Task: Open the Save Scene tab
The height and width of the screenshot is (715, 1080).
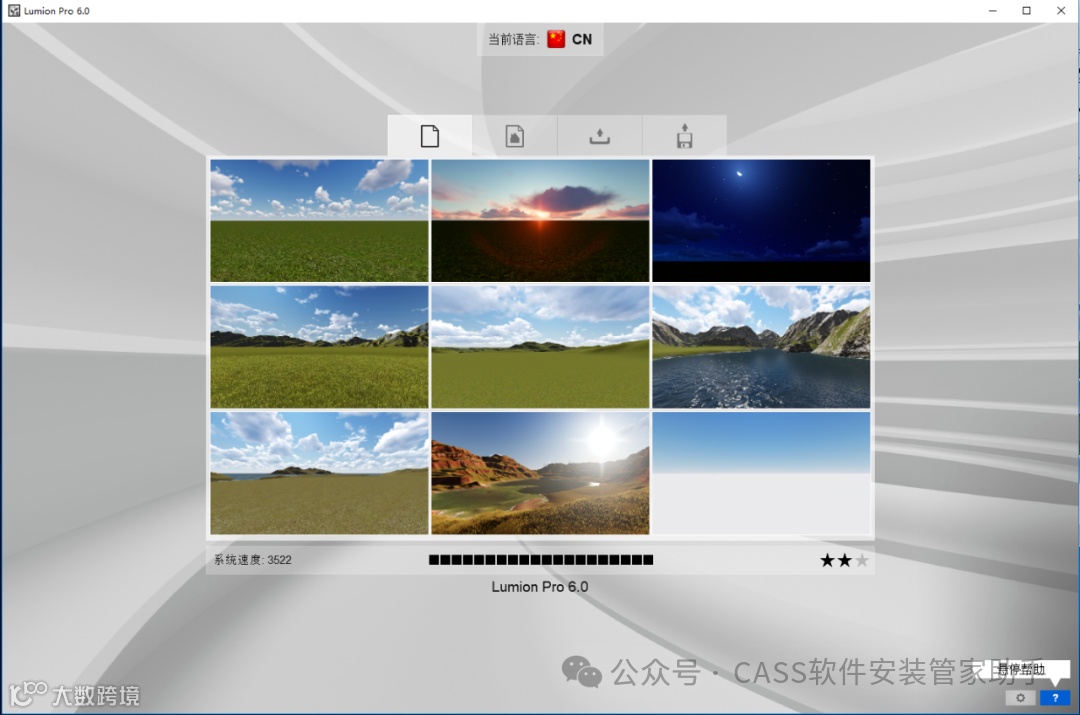Action: pyautogui.click(x=684, y=136)
